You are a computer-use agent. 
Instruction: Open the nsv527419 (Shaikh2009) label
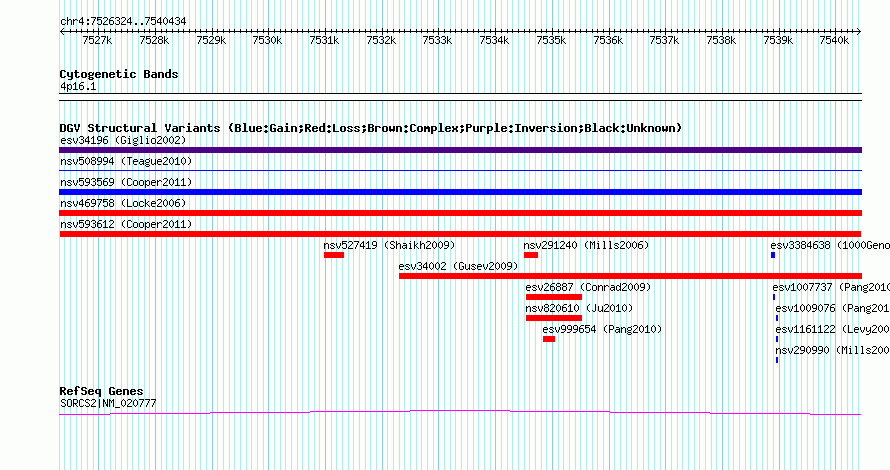[389, 245]
